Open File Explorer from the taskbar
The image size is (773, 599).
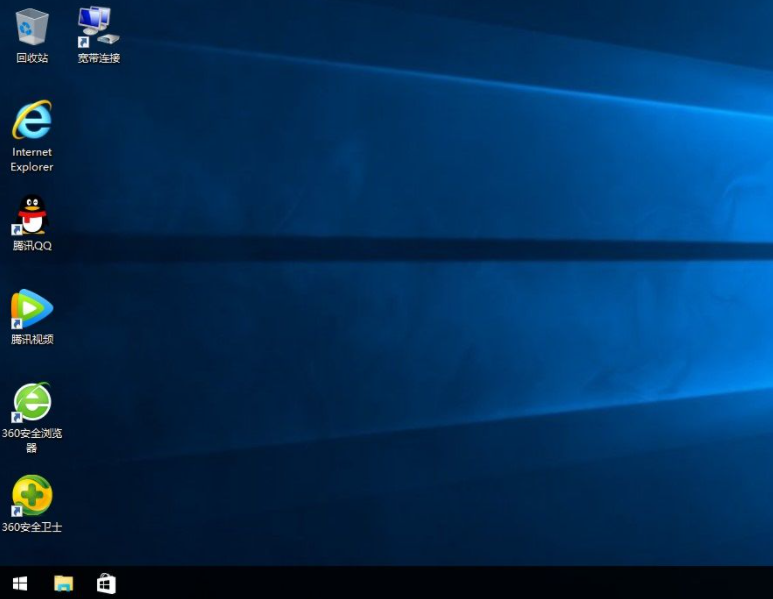click(63, 583)
